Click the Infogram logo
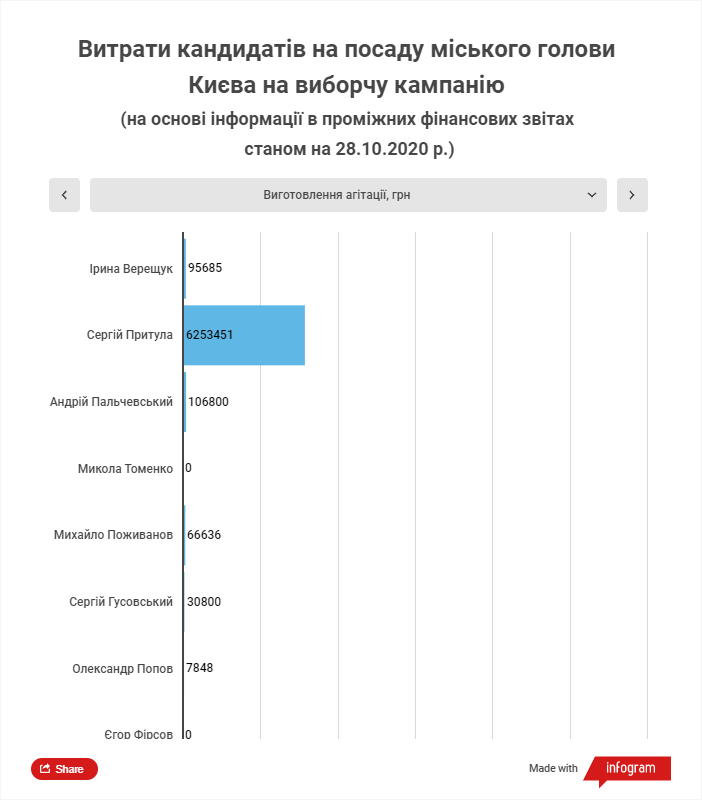The width and height of the screenshot is (702, 800). point(631,768)
